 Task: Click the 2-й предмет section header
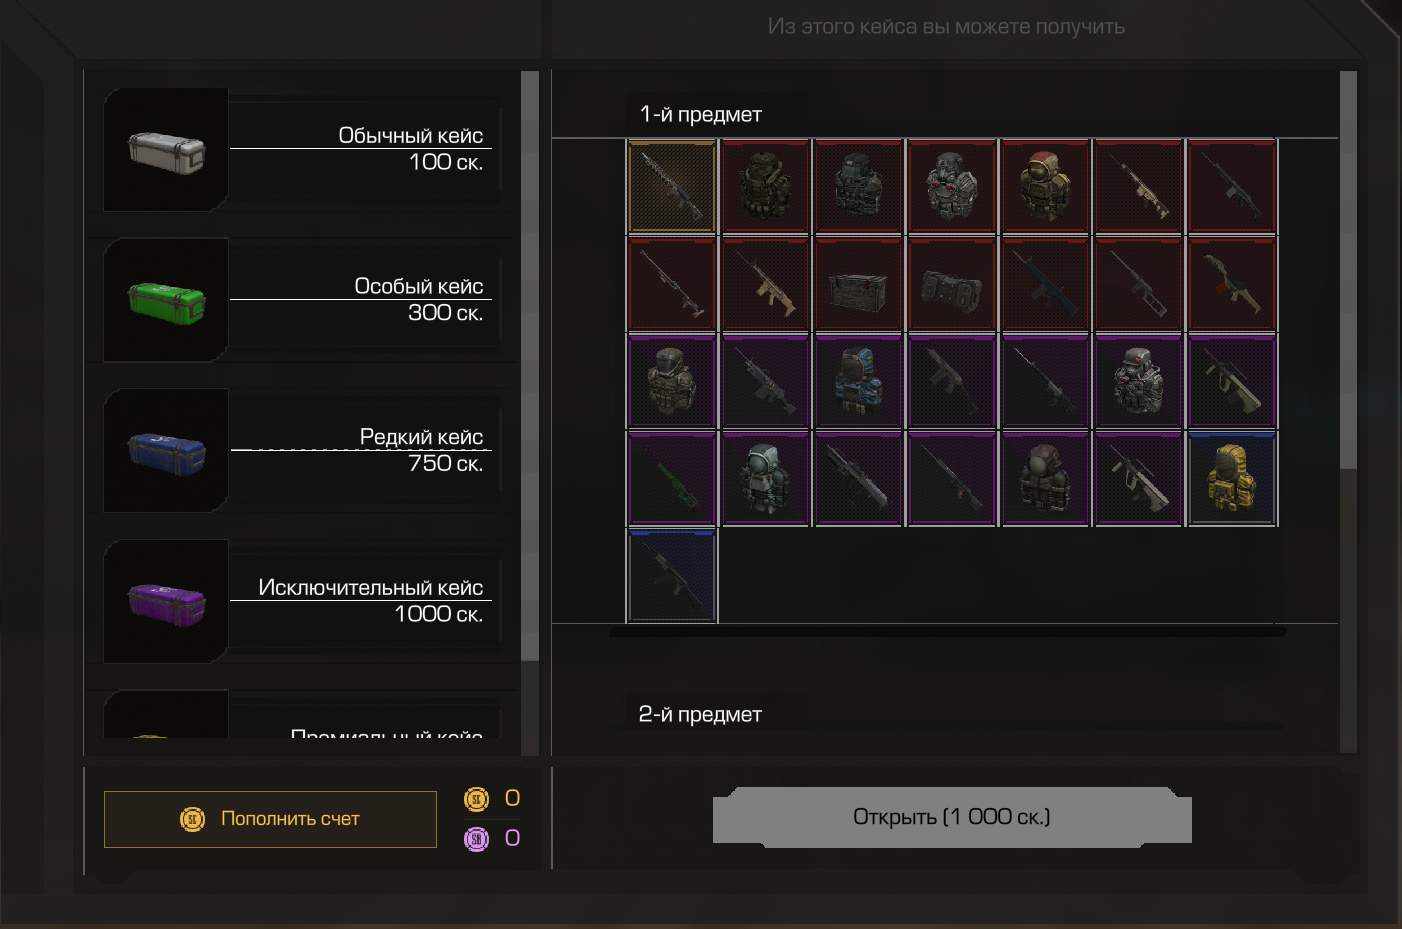(700, 714)
